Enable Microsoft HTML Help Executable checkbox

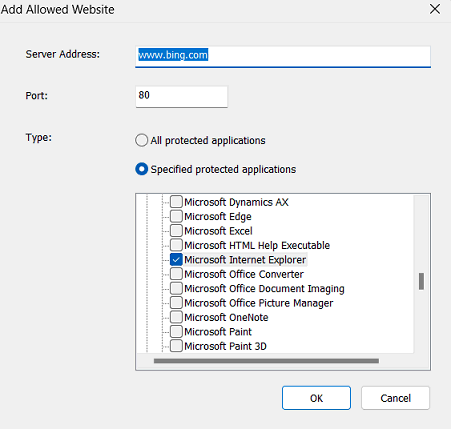176,245
